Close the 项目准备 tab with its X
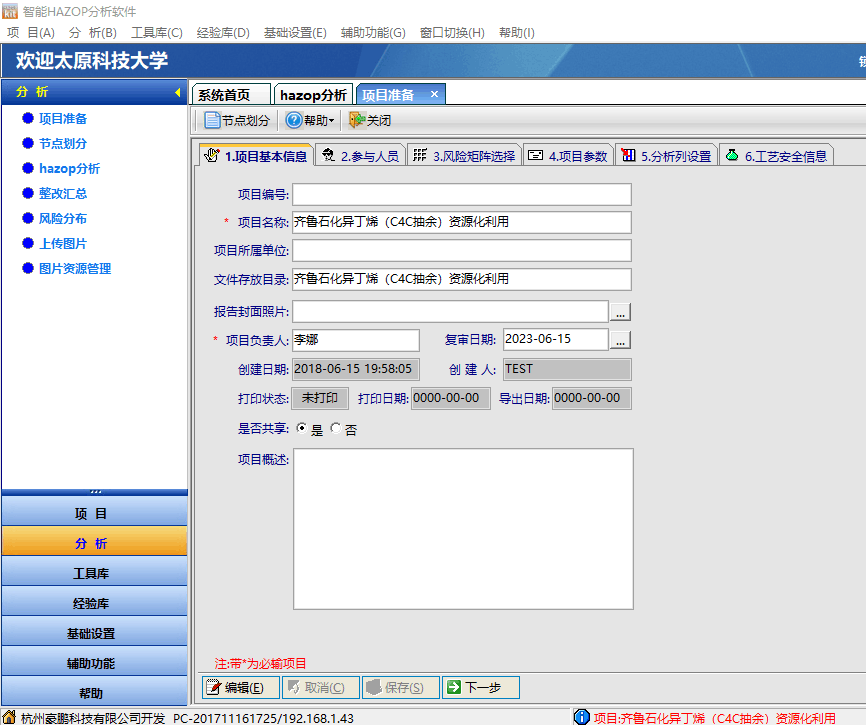Image resolution: width=866 pixels, height=725 pixels. click(x=435, y=94)
